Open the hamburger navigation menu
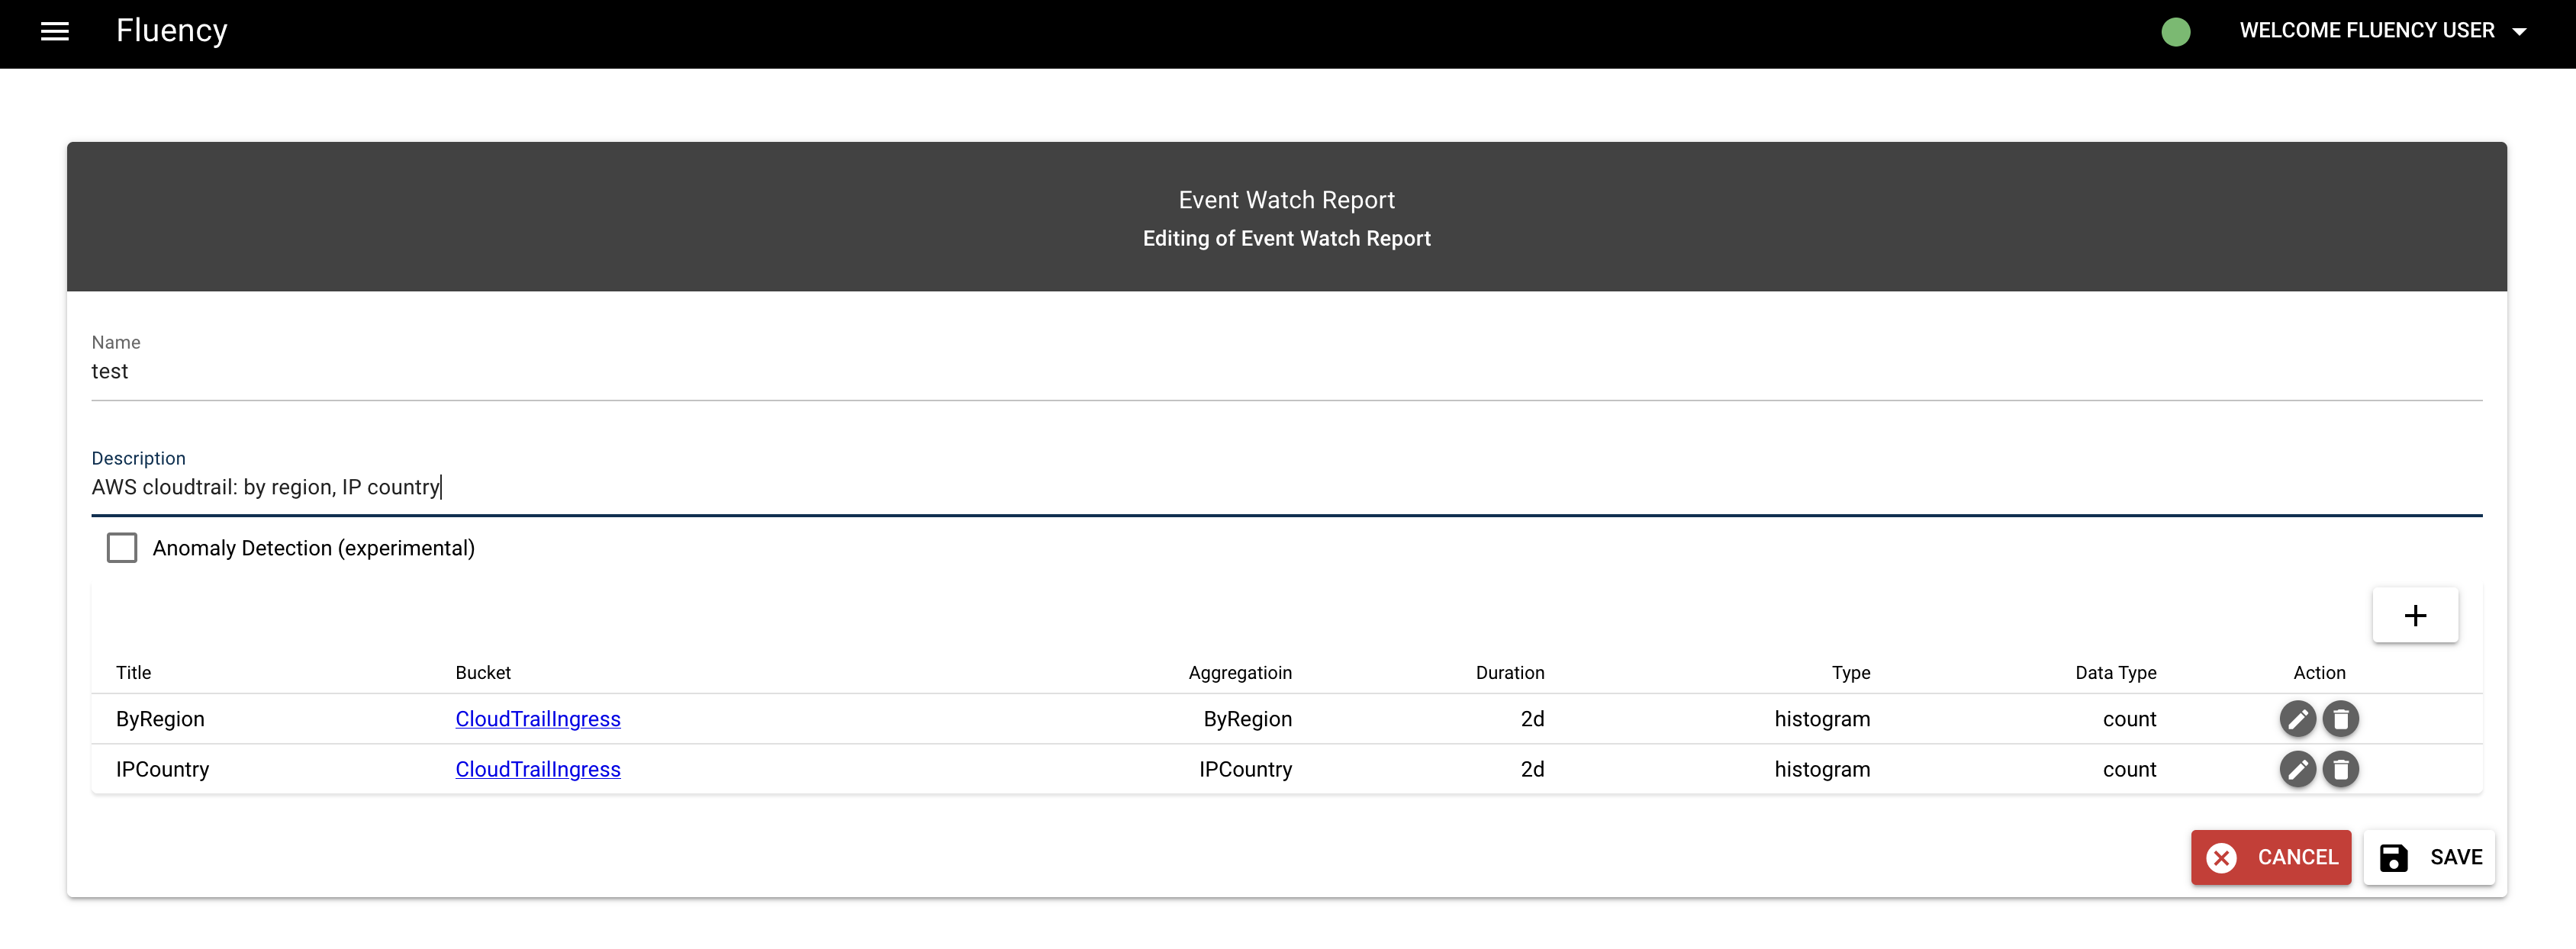The image size is (2576, 949). pos(55,31)
